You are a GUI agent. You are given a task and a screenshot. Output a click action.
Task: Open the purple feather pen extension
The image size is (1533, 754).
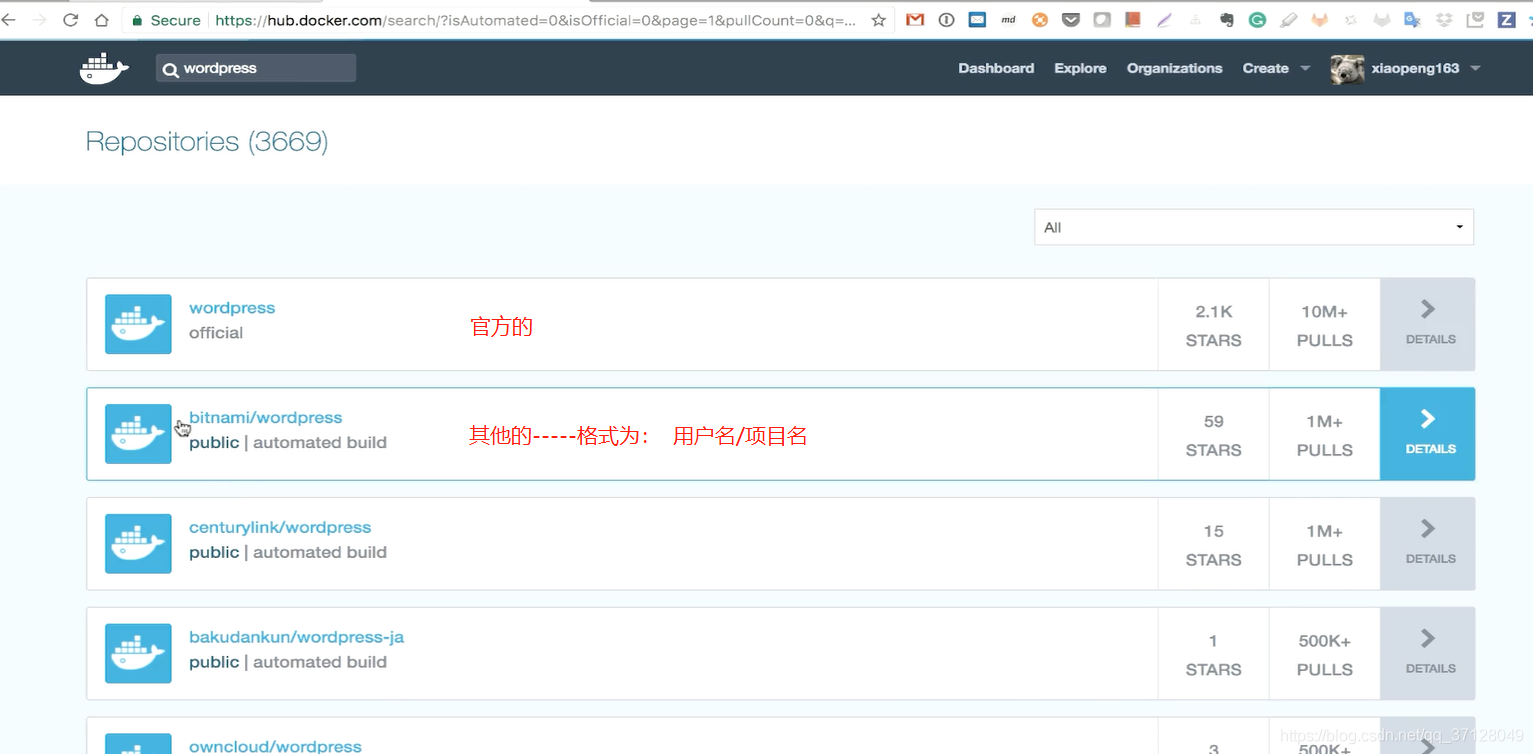[1164, 20]
